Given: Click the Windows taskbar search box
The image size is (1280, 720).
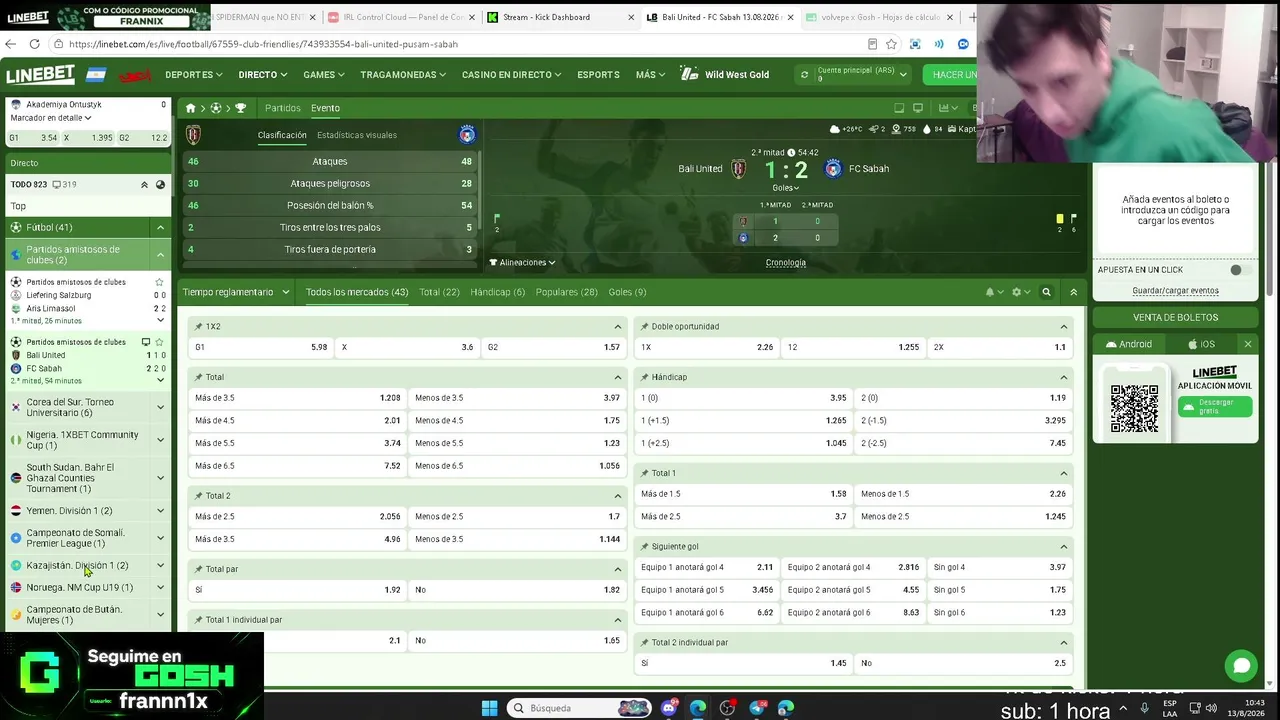Looking at the screenshot, I should click(578, 708).
